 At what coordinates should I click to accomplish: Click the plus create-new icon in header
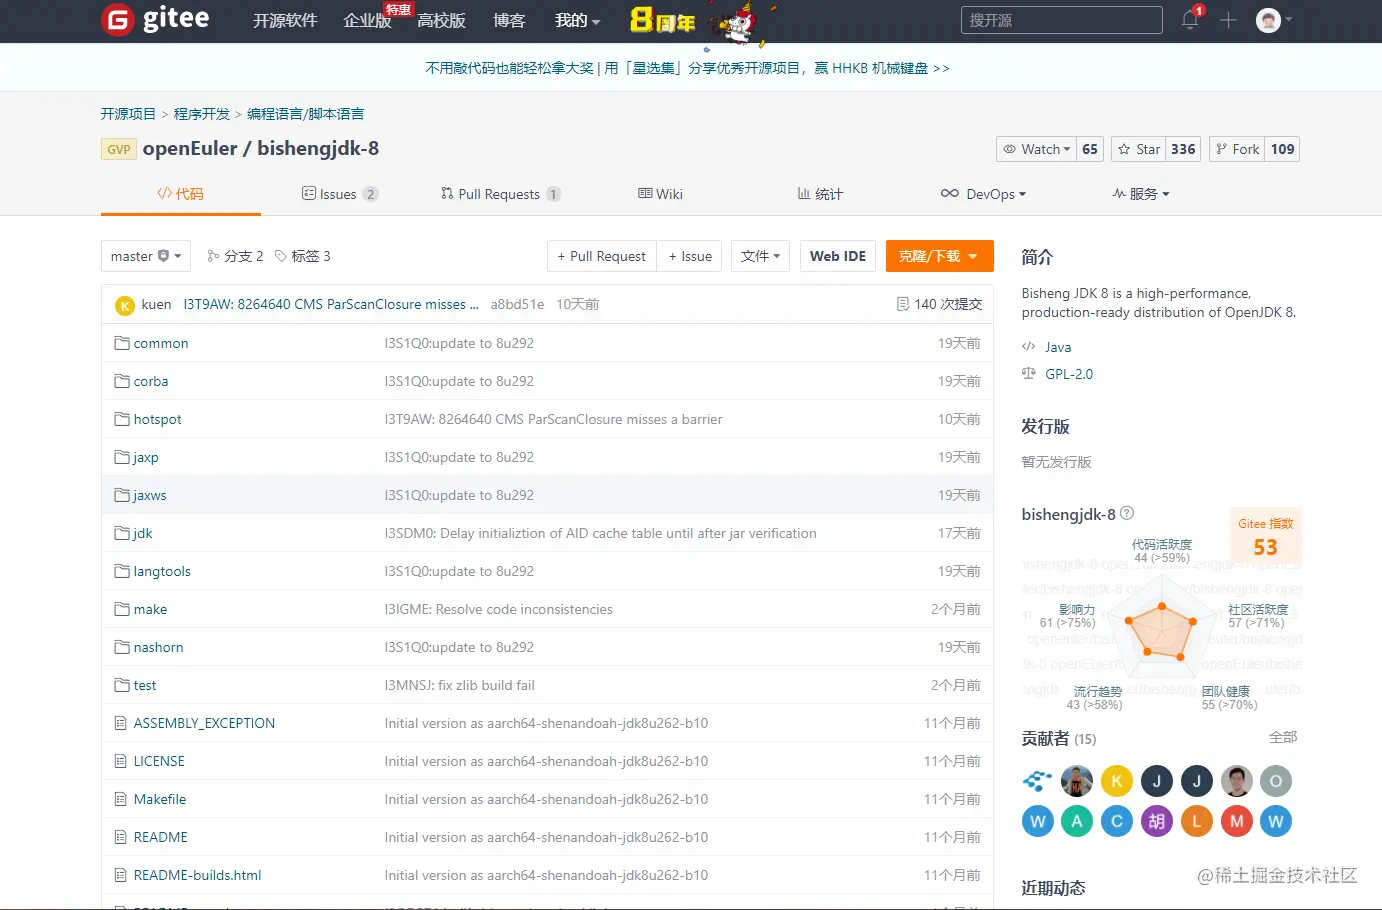1228,20
